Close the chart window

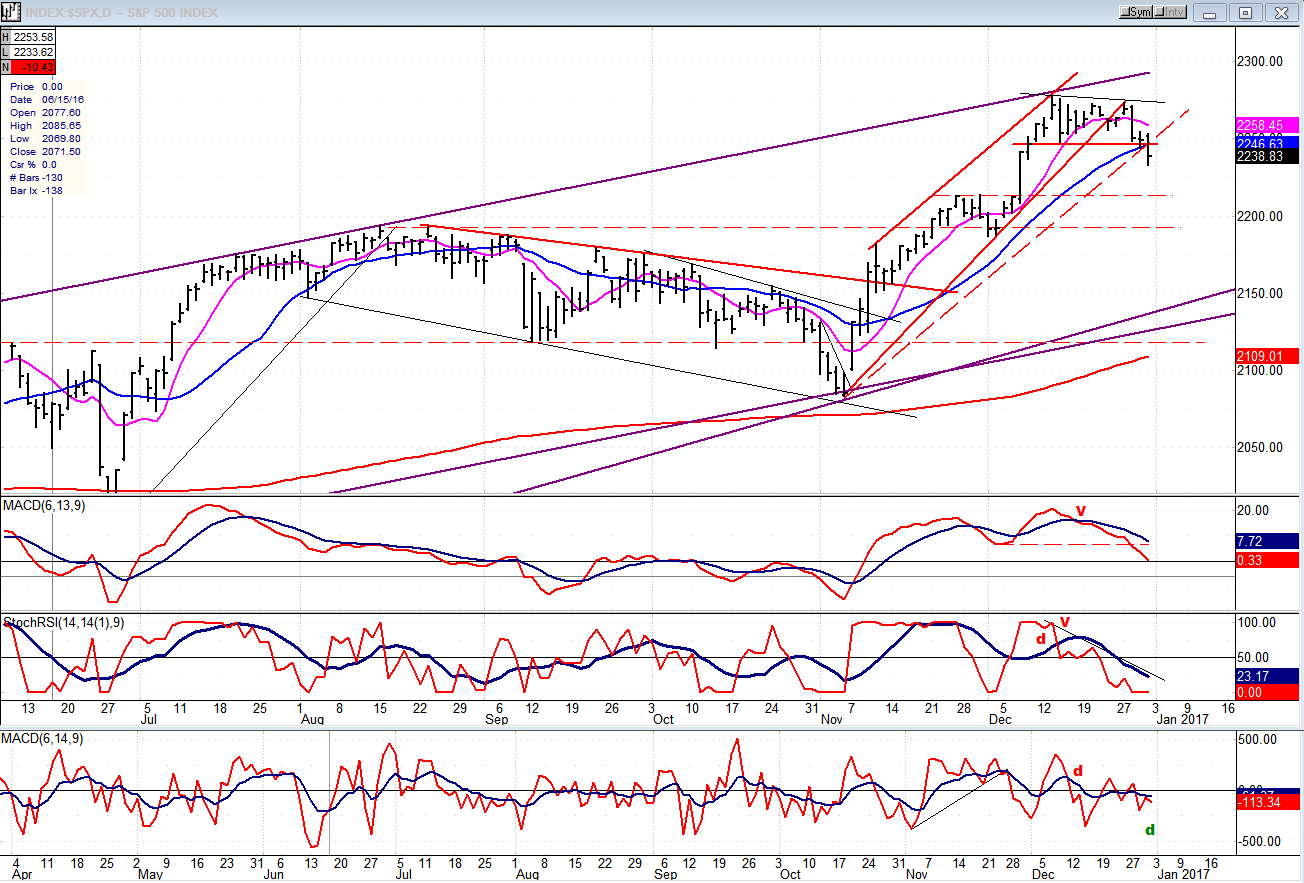coord(1280,12)
